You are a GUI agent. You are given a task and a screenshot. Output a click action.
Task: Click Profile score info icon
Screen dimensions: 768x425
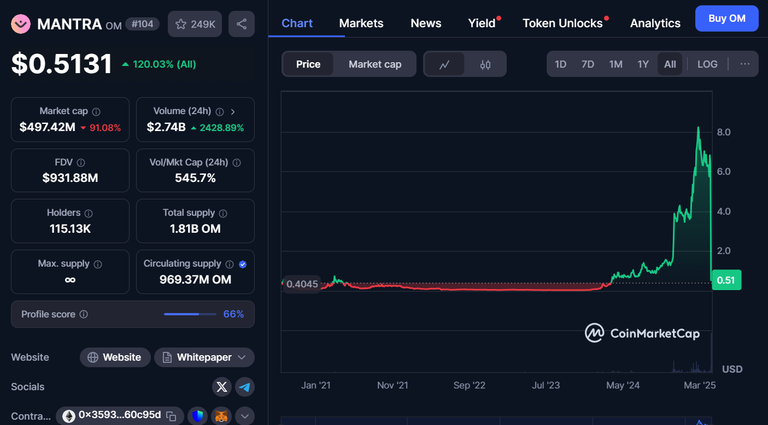pyautogui.click(x=84, y=314)
